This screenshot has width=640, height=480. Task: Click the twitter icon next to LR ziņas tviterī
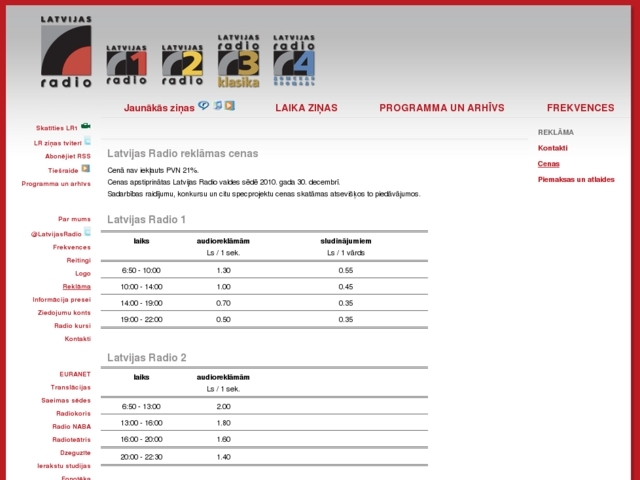[87, 141]
